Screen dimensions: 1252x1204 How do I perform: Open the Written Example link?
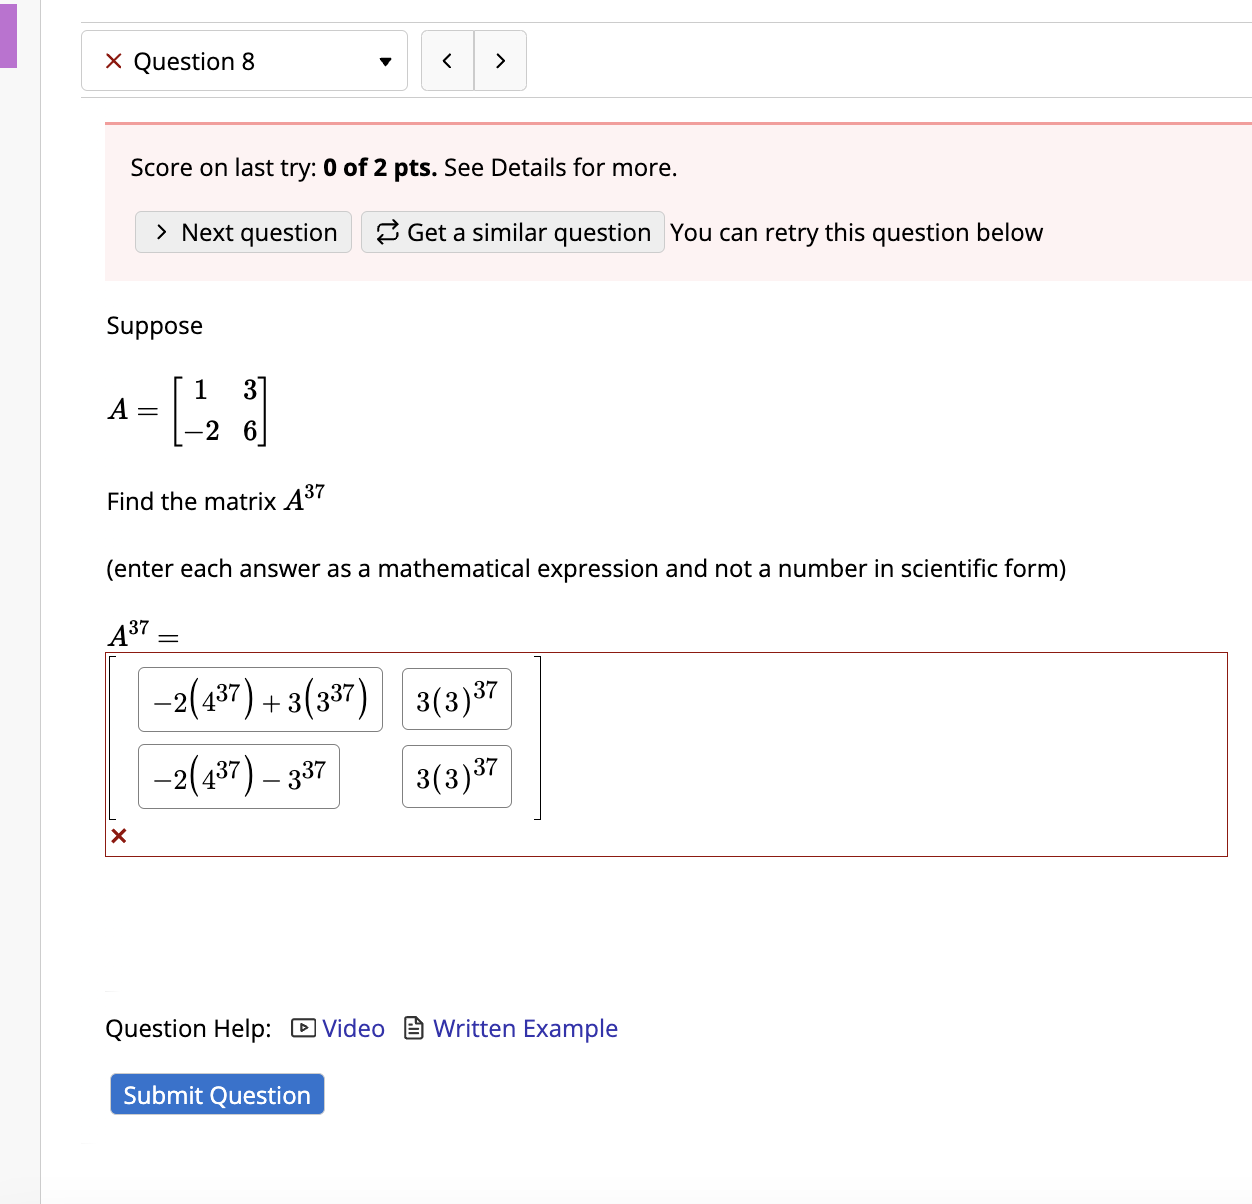[x=525, y=1028]
